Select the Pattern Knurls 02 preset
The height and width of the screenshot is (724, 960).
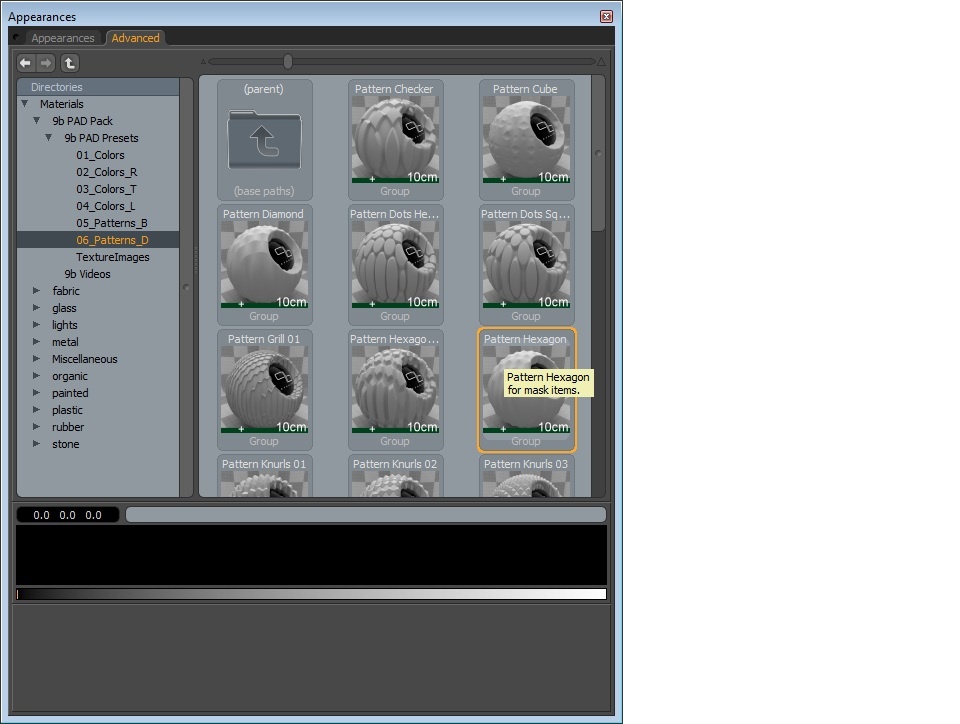click(x=396, y=476)
